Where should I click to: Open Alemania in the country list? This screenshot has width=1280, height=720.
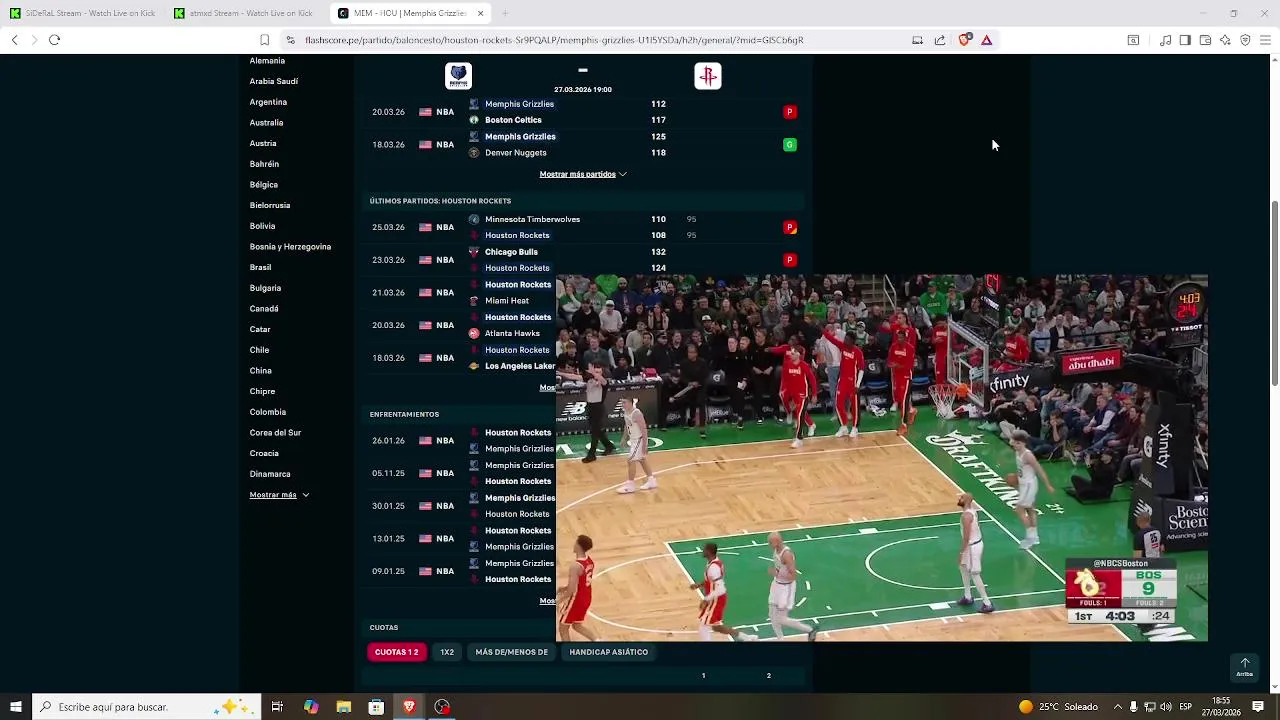[267, 61]
